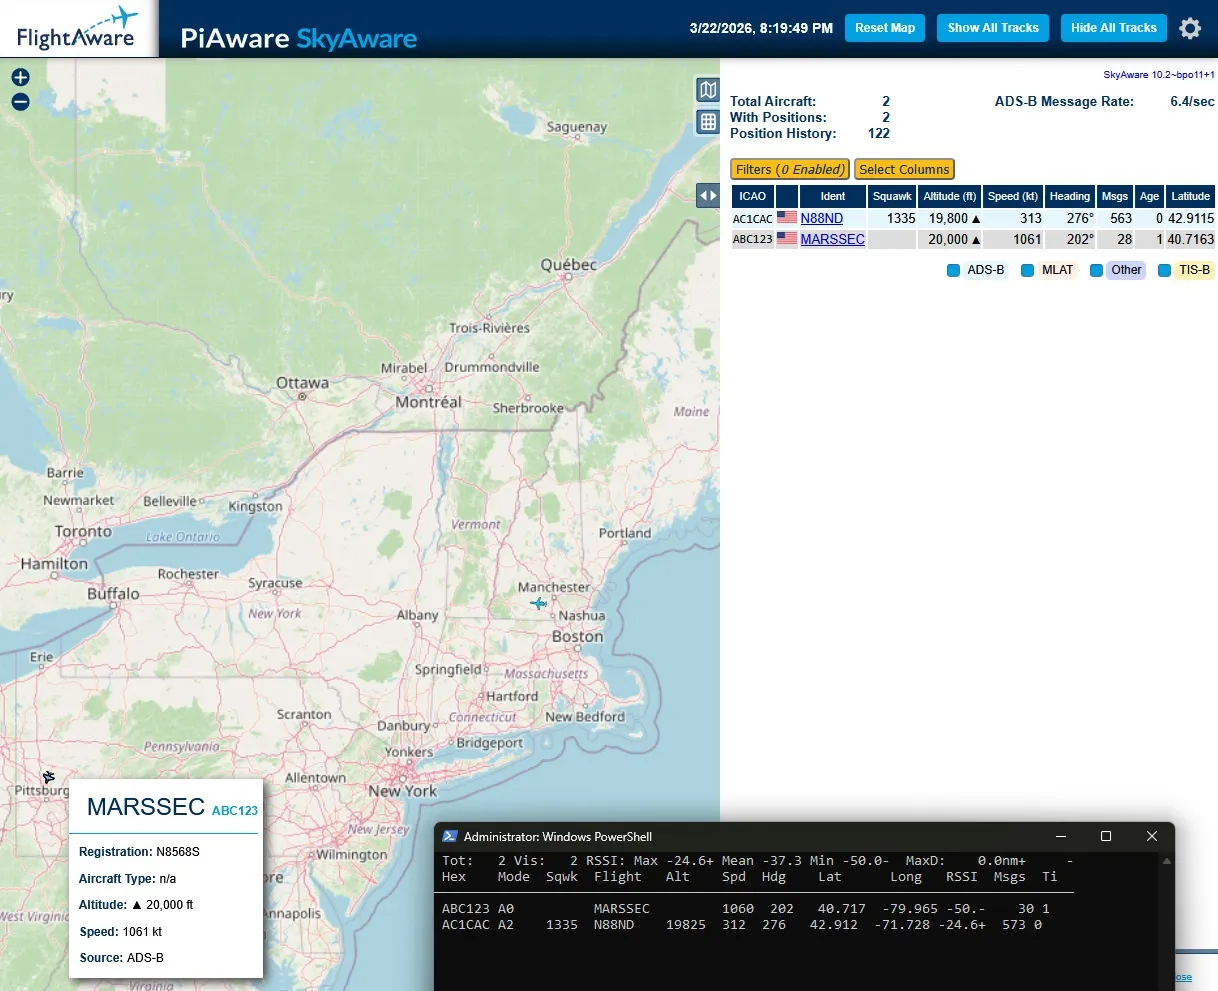This screenshot has height=991, width=1218.
Task: Zoom out the map with minus icon
Action: [20, 102]
